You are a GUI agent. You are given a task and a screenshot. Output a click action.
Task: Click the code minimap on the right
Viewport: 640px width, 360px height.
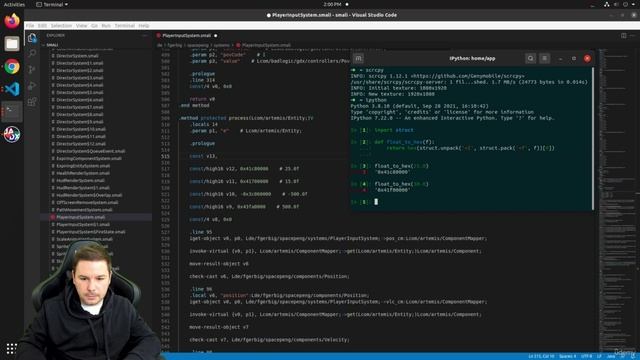pos(618,200)
